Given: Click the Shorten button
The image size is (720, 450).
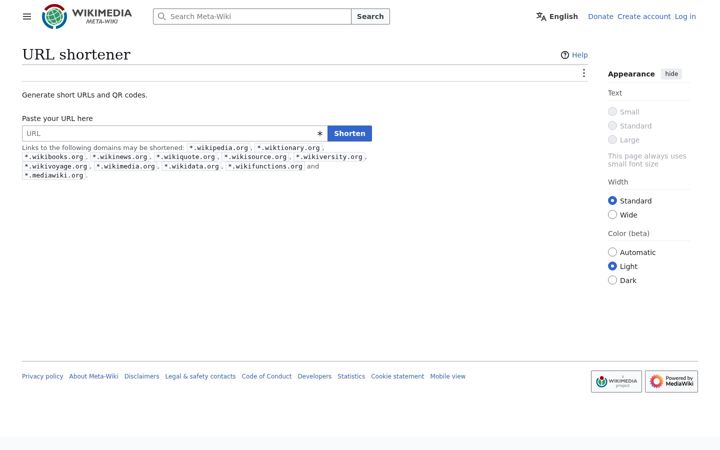Looking at the screenshot, I should pyautogui.click(x=349, y=134).
